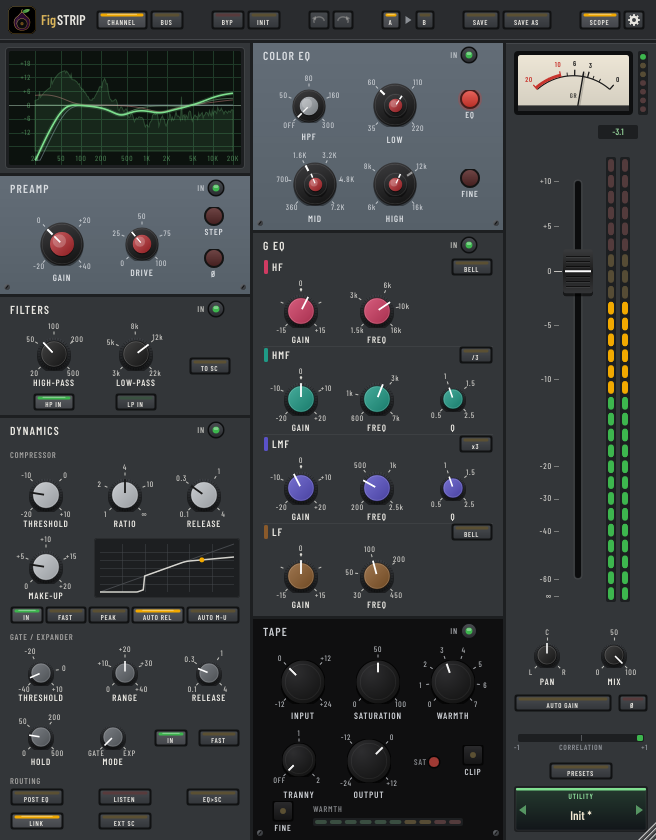656x840 pixels.
Task: Click the undo arrow button
Action: coord(319,20)
